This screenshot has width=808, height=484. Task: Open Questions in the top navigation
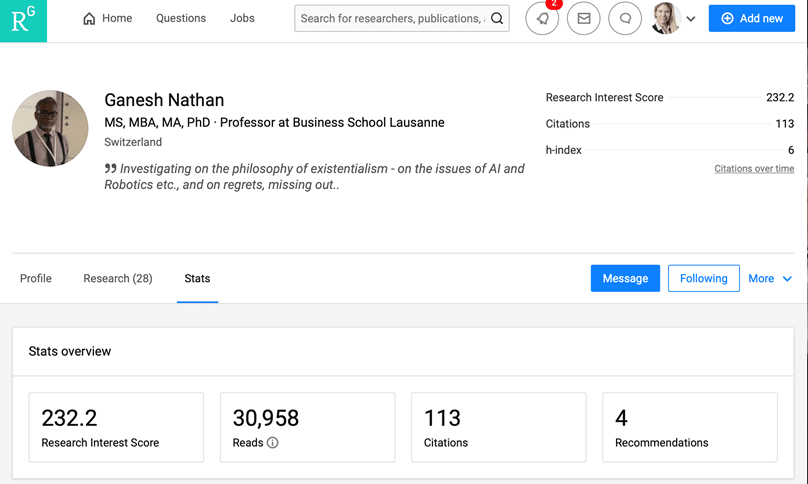(x=181, y=18)
